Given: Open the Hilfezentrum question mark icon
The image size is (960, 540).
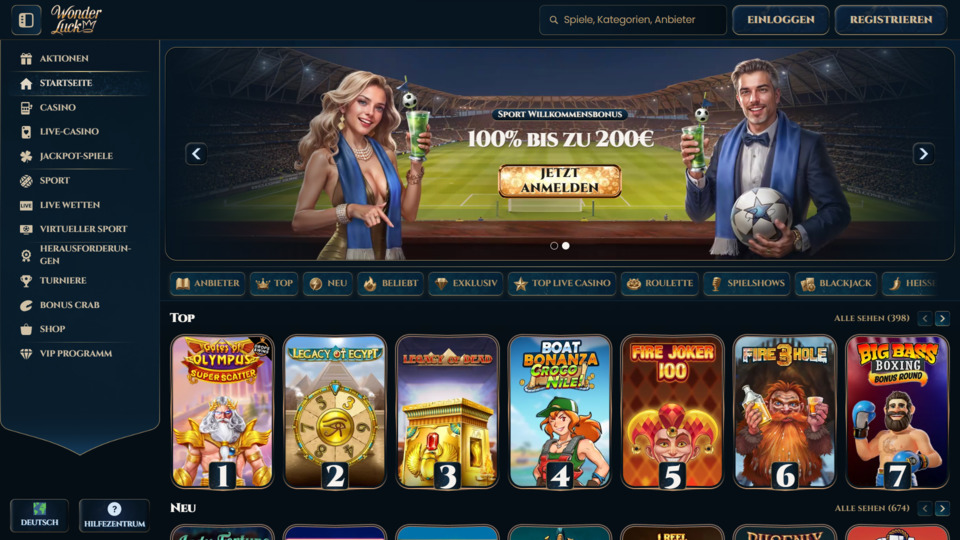Looking at the screenshot, I should pos(114,509).
